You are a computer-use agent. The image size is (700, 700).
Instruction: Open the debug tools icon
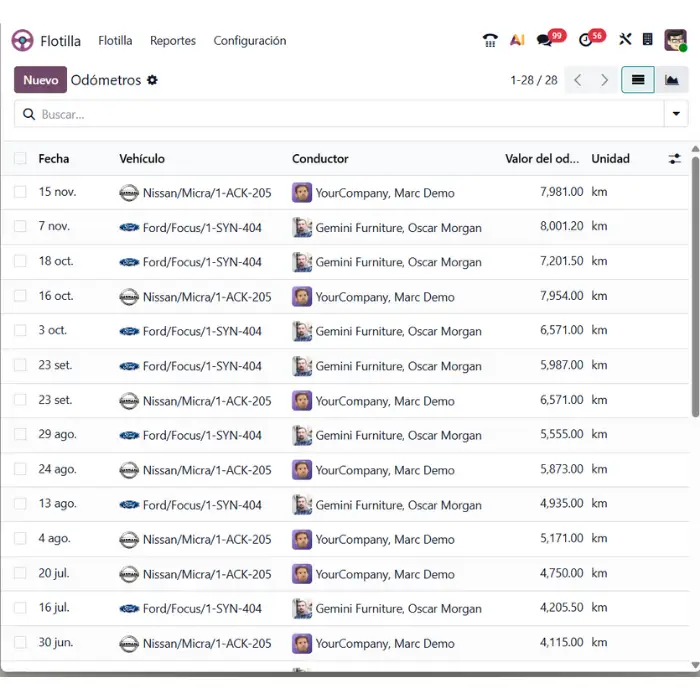[x=625, y=41]
